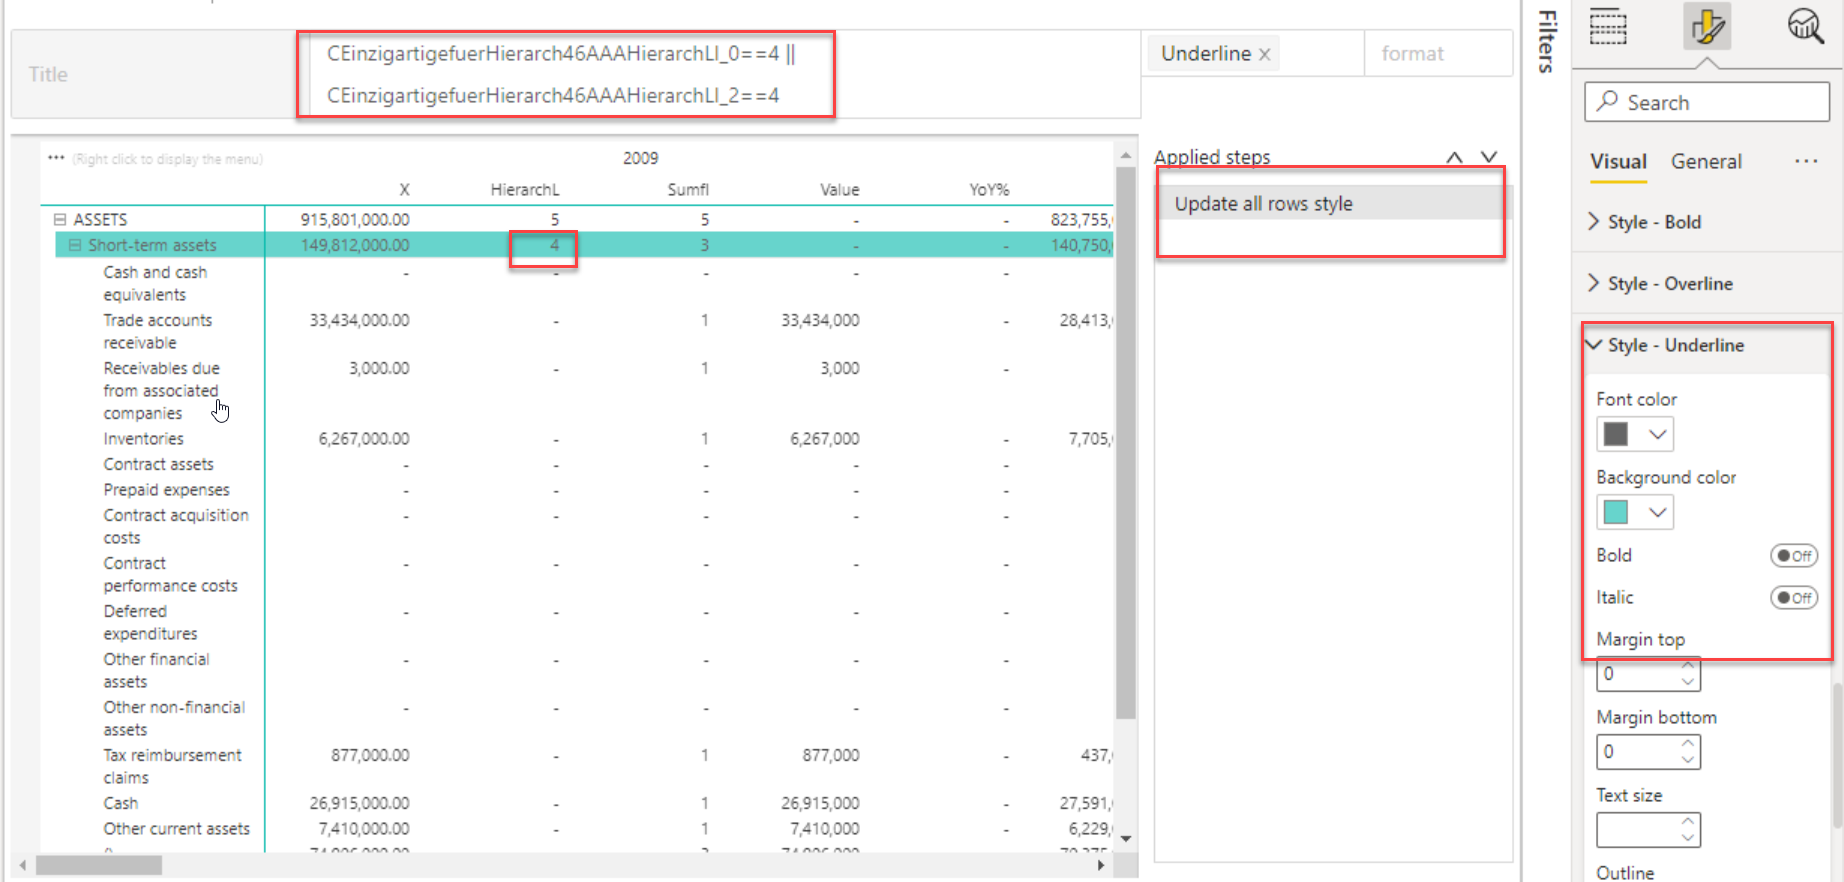Open the Font color dropdown arrow
Viewport: 1844px width, 882px height.
pos(1657,434)
